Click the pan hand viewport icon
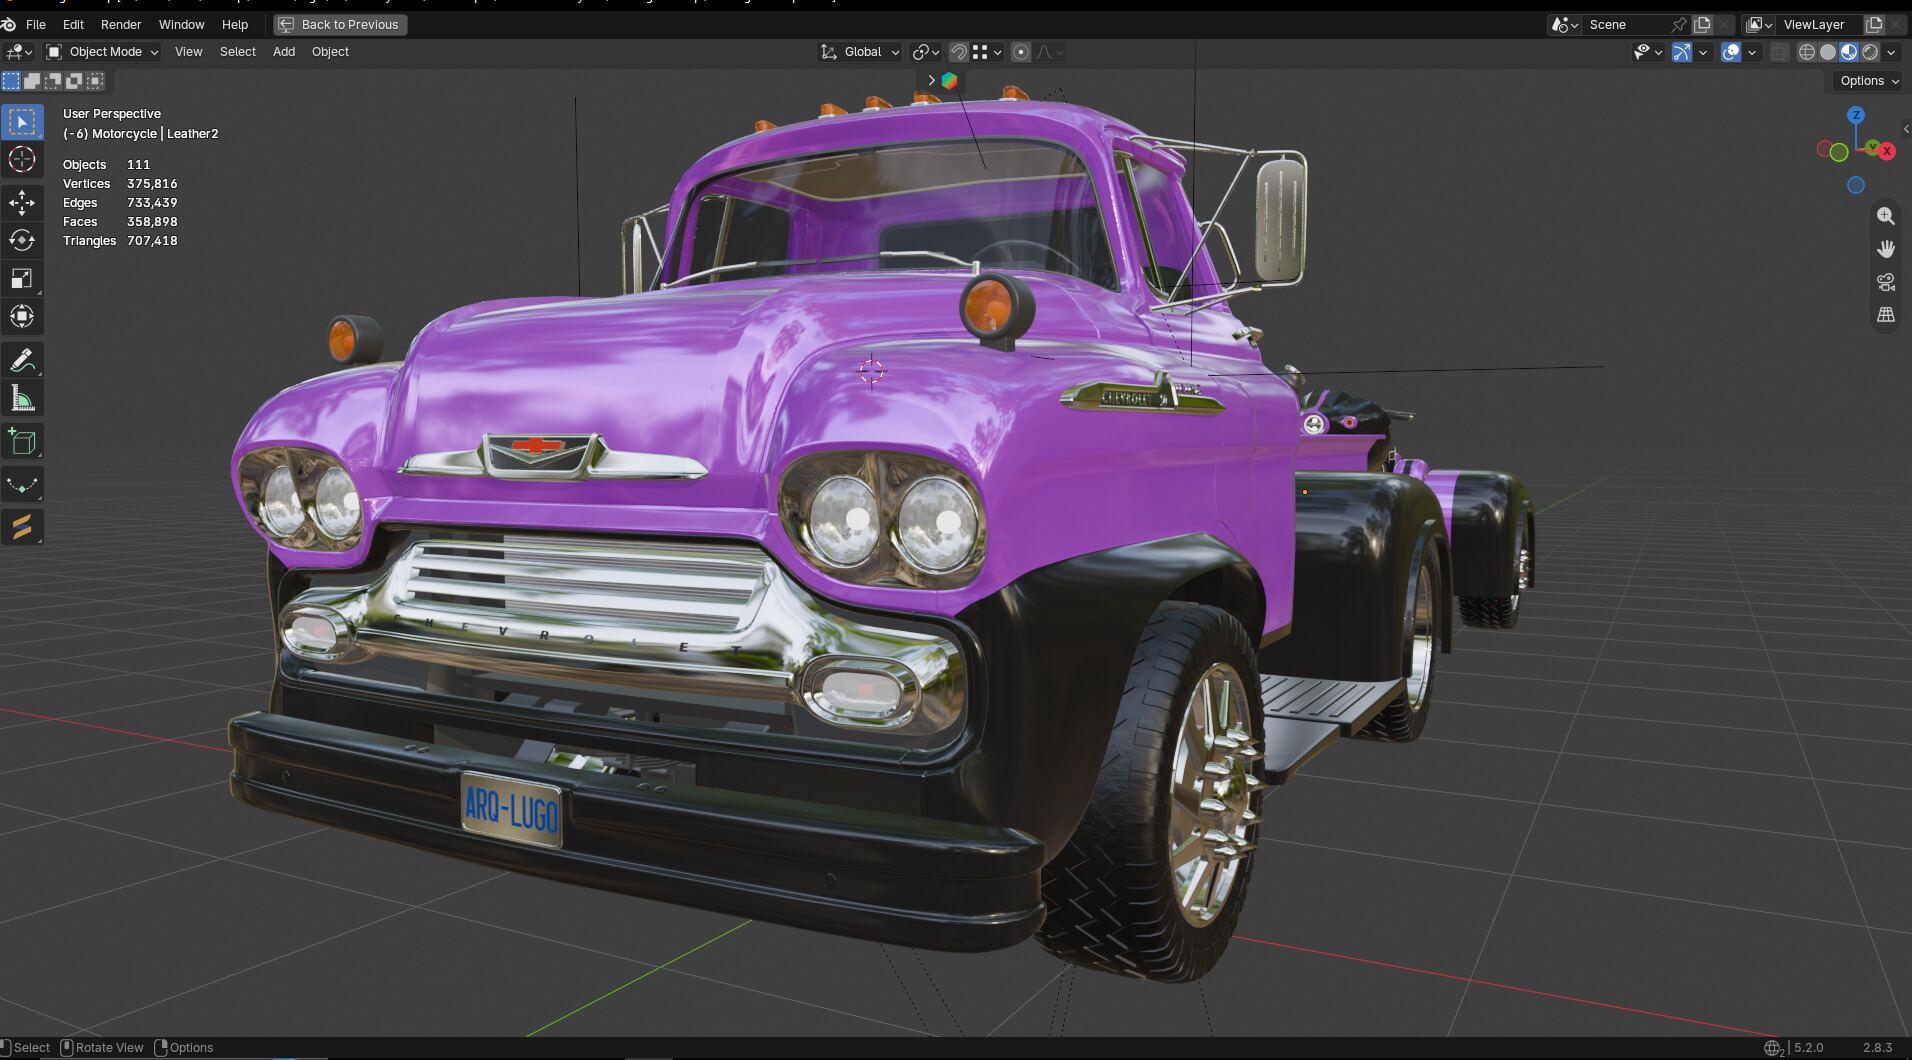The height and width of the screenshot is (1060, 1912). (x=1886, y=249)
